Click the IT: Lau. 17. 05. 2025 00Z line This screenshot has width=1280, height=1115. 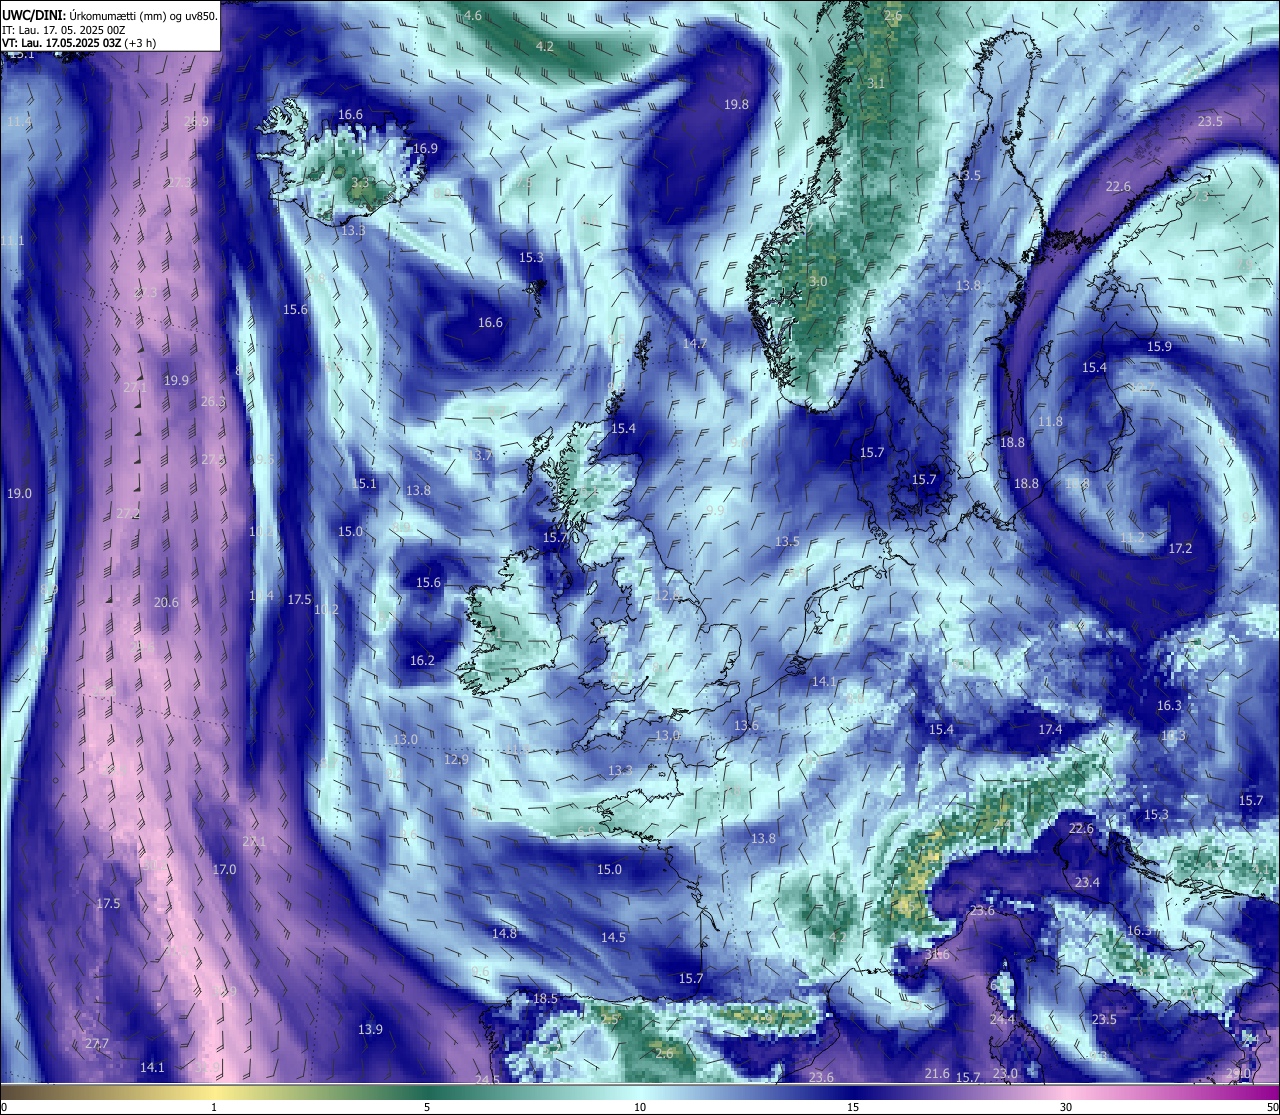coord(64,30)
